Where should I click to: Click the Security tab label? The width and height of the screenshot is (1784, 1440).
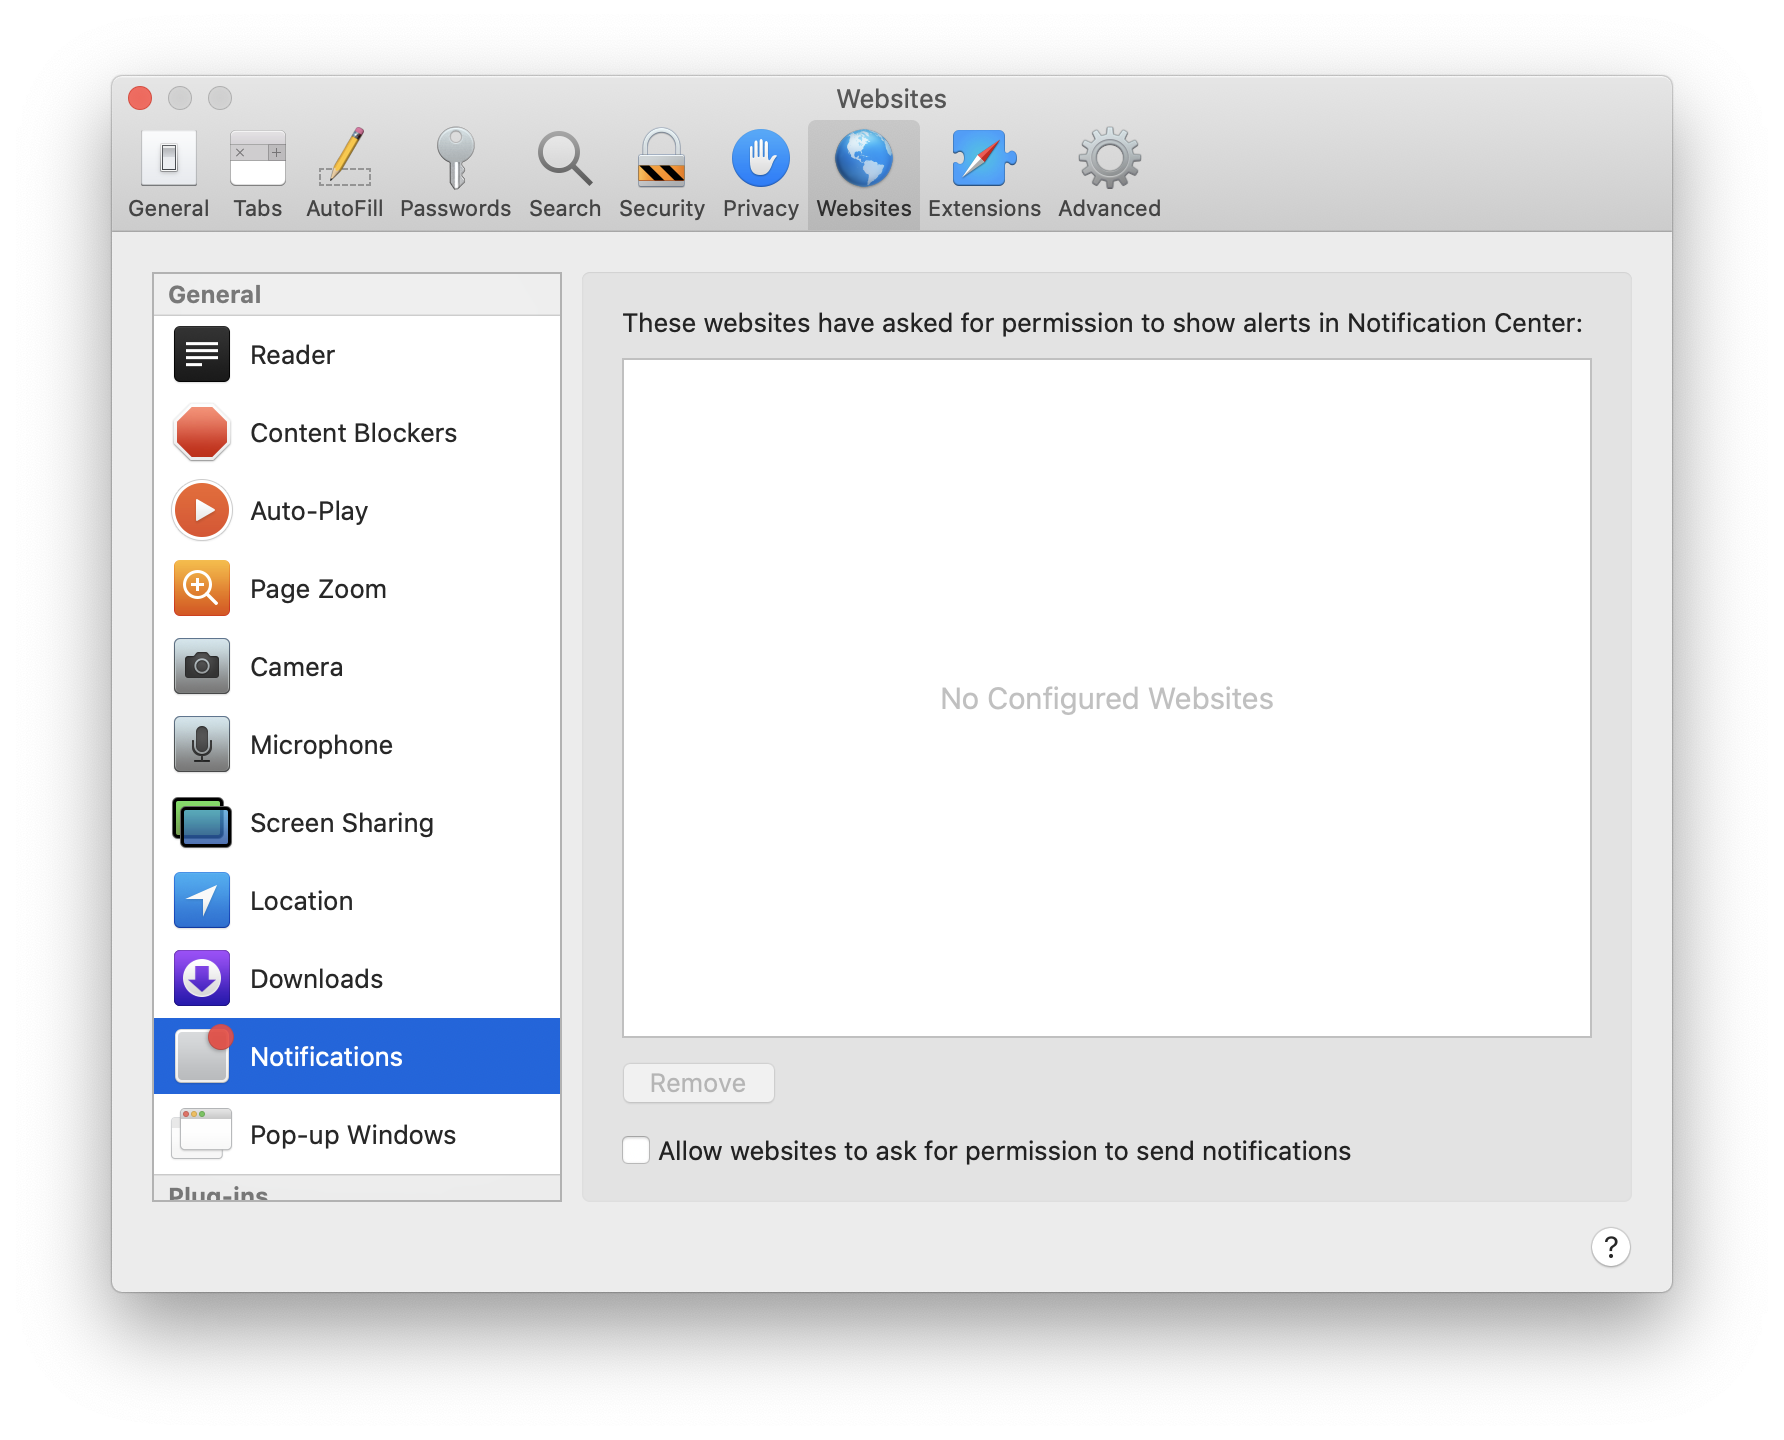coord(662,208)
